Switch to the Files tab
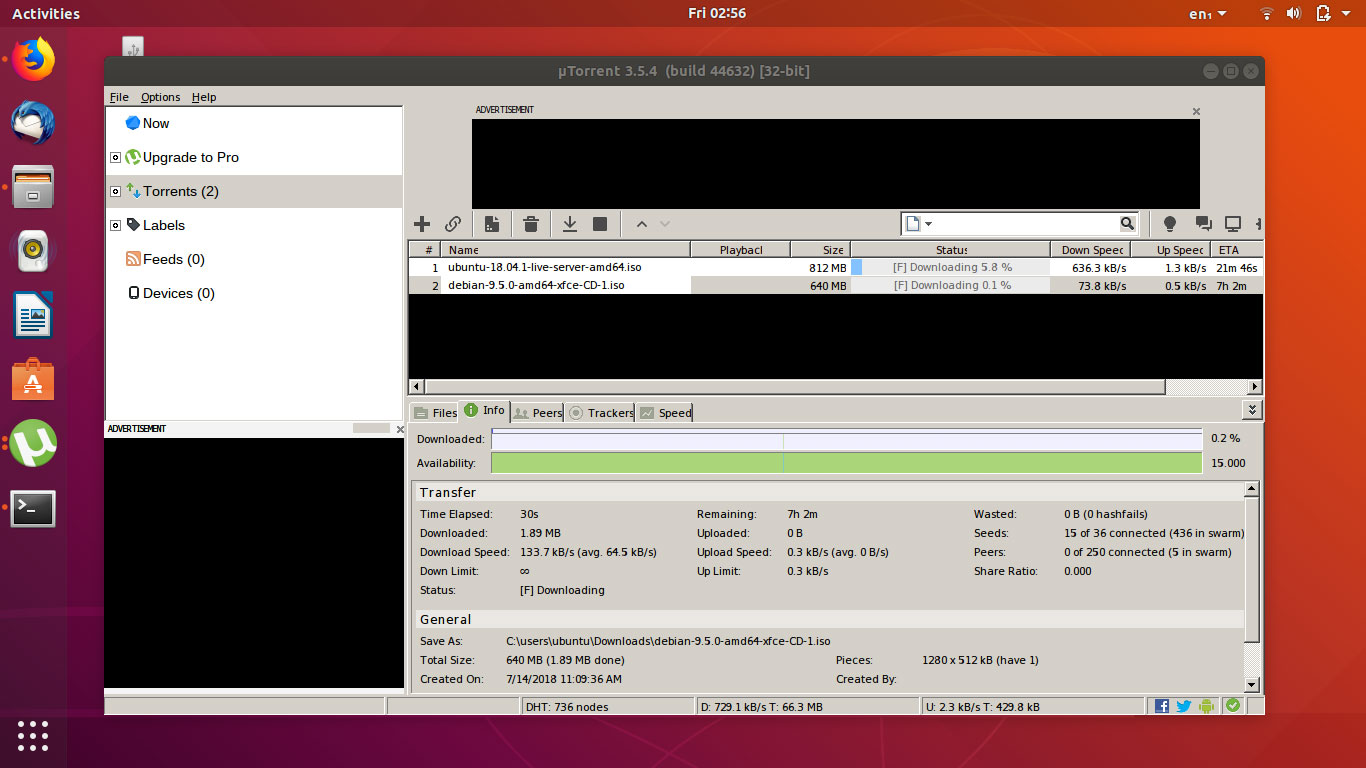 433,413
